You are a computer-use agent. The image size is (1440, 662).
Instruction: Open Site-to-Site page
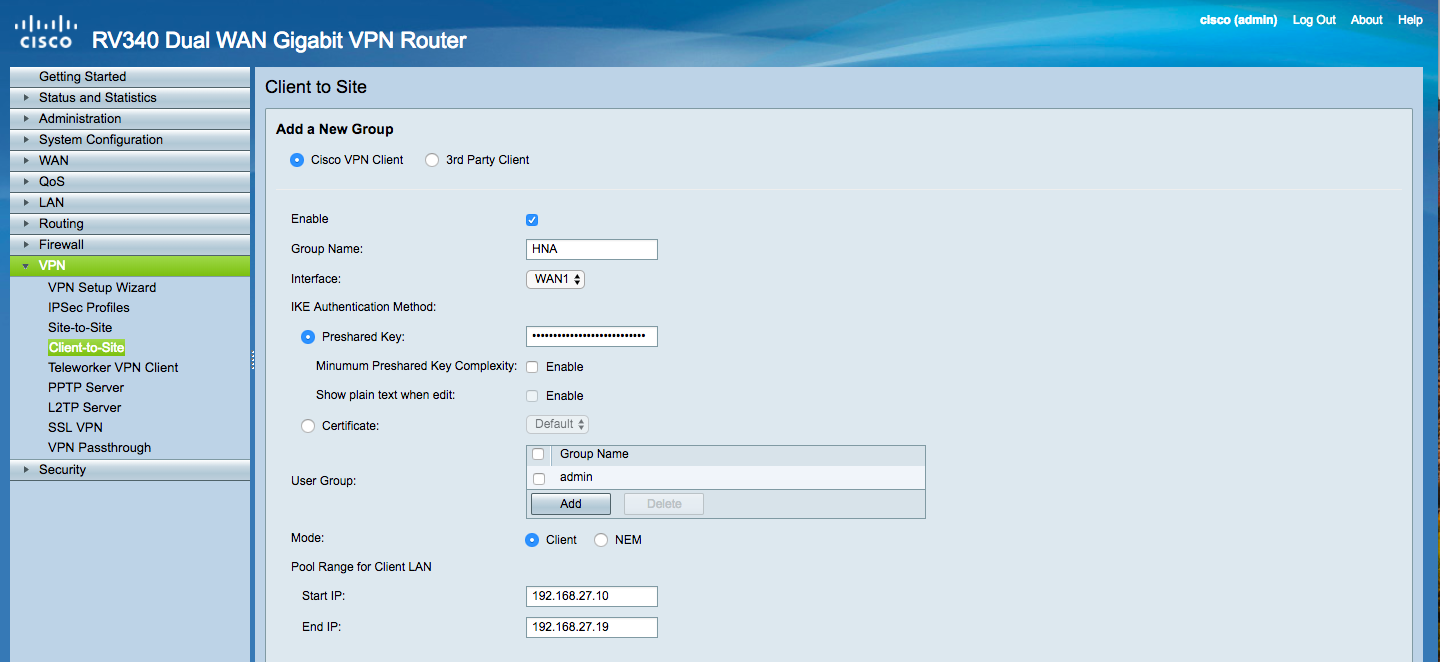(80, 328)
